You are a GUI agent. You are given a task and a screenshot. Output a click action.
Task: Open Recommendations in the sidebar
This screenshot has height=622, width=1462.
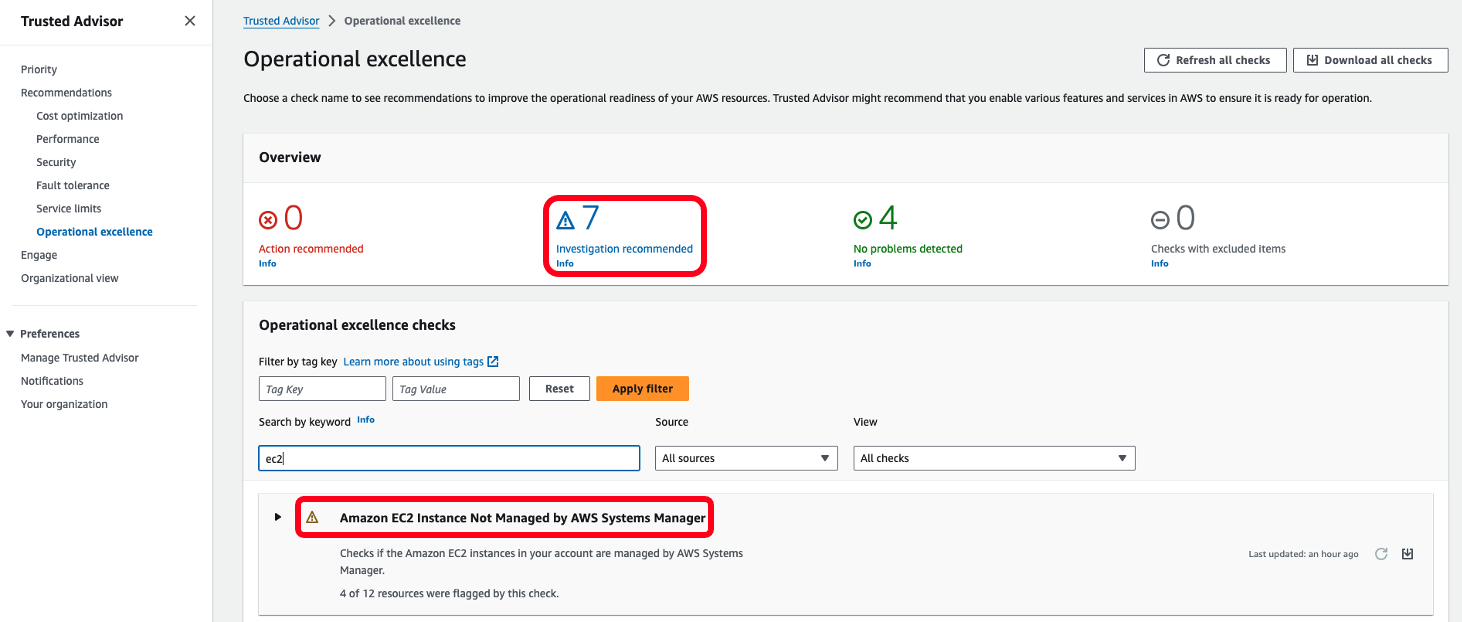[x=66, y=93]
